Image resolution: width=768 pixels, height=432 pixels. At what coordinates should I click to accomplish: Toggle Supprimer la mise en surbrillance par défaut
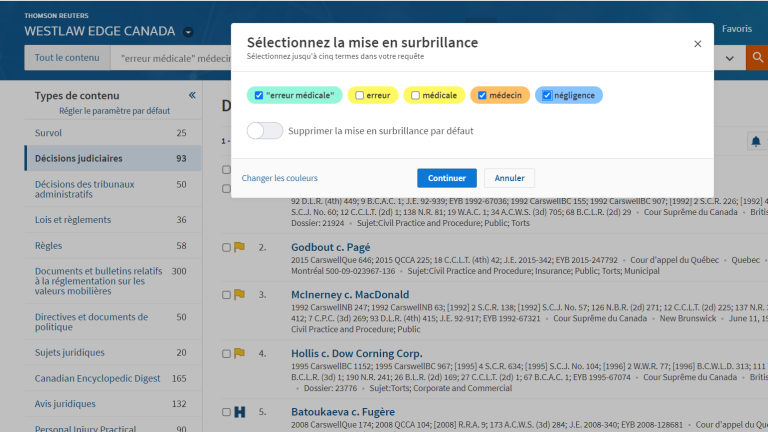coord(264,131)
